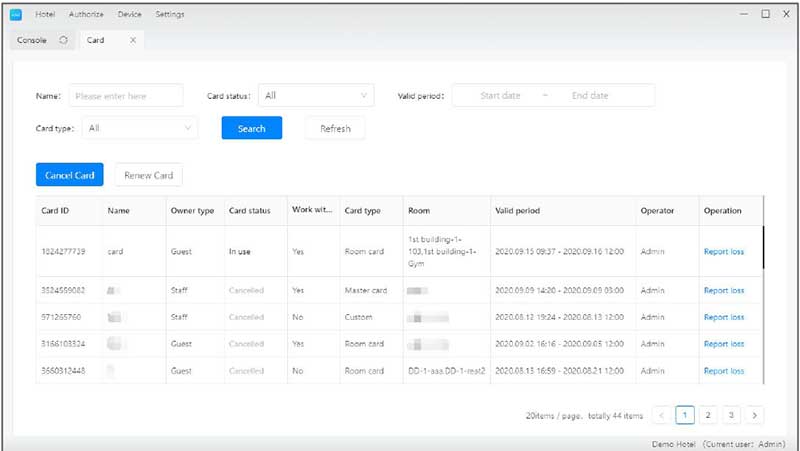Switch to the Console tab
This screenshot has width=800, height=451.
click(x=32, y=40)
